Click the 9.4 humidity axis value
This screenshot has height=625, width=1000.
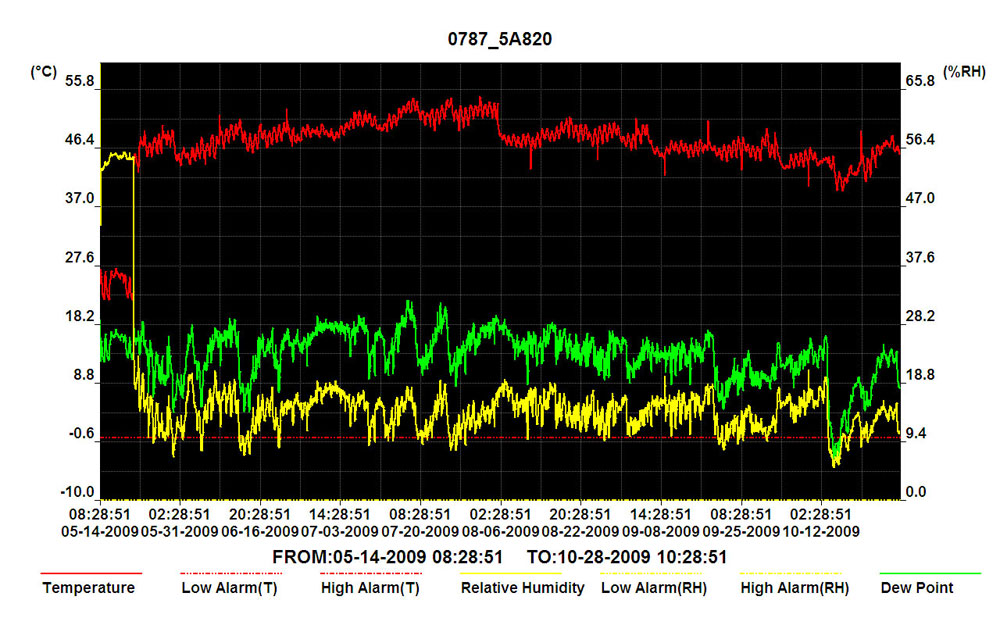[916, 434]
